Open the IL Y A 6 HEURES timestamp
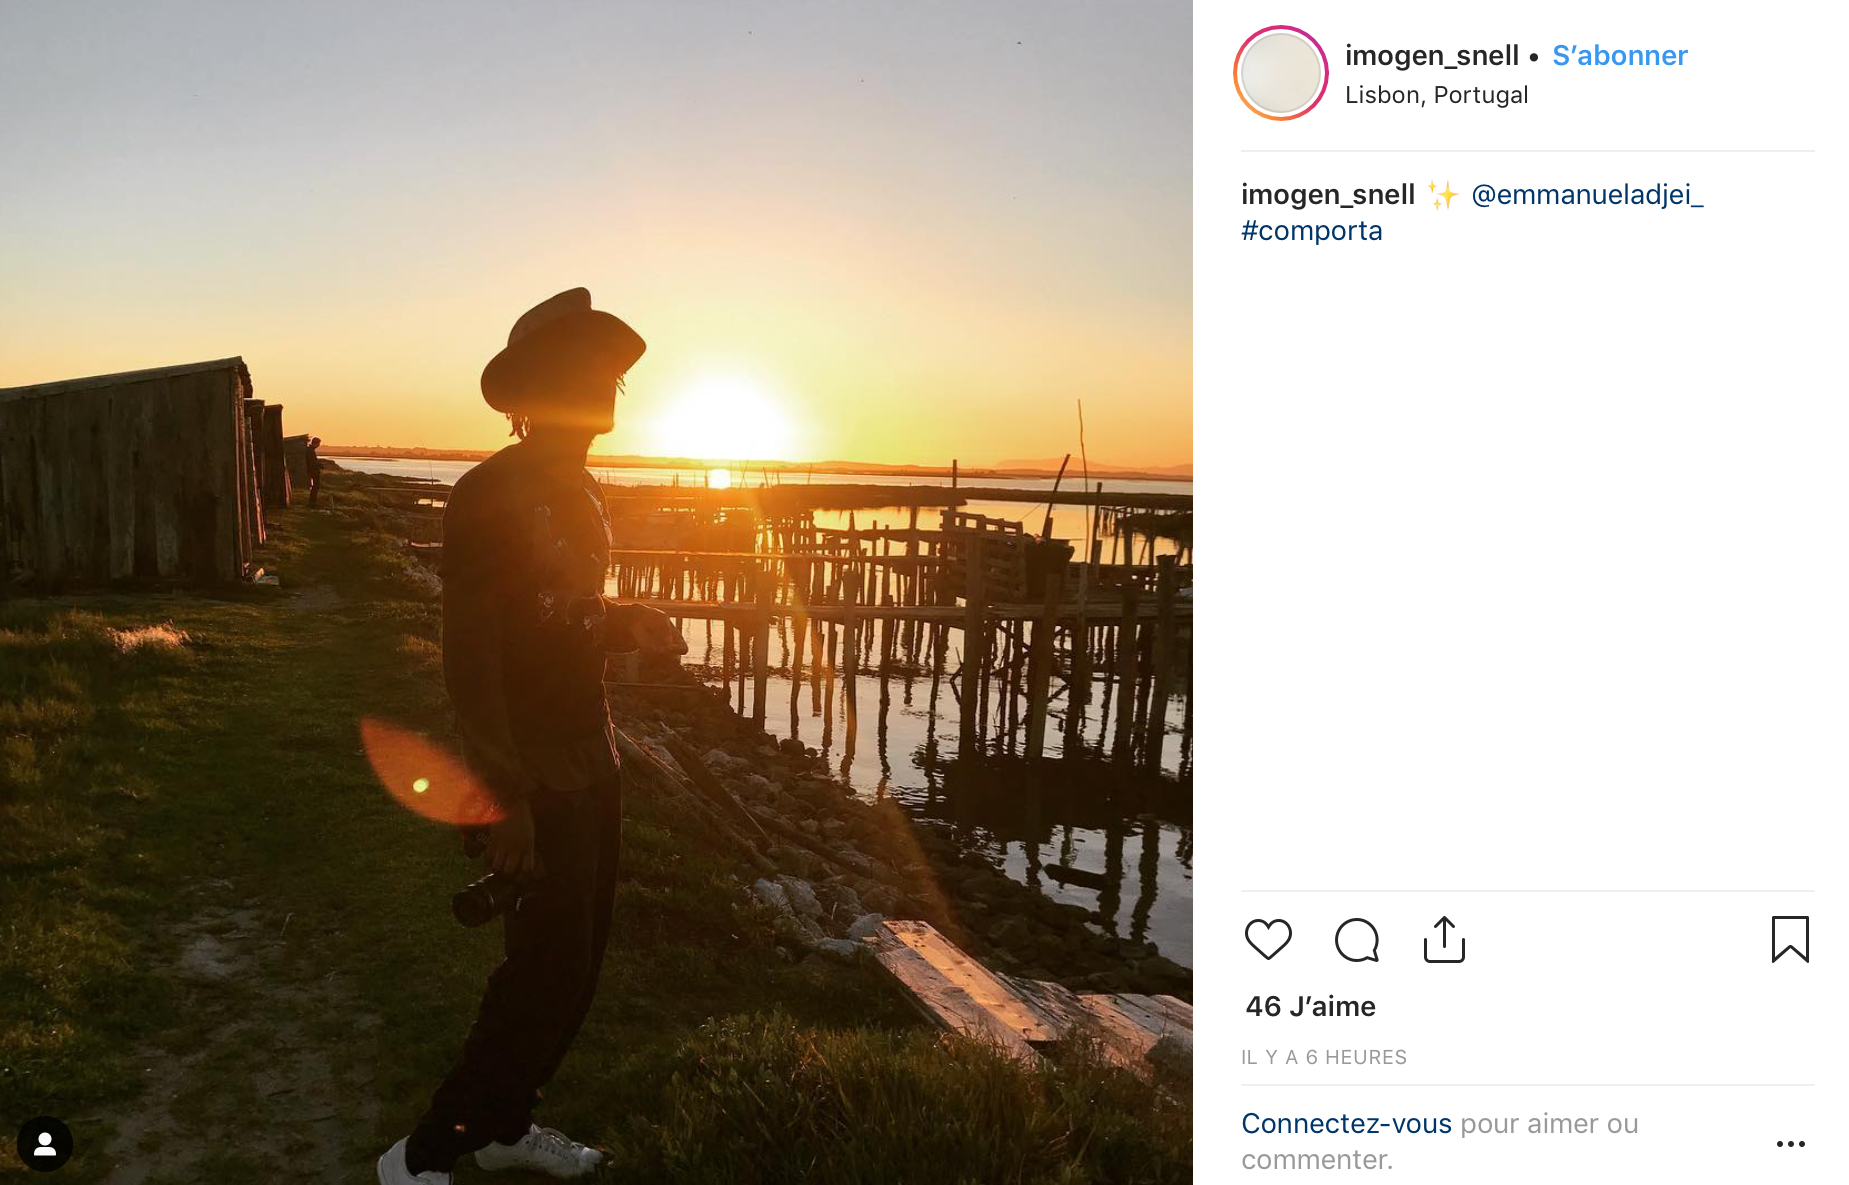Screen dimensions: 1849x1185 (1324, 1058)
